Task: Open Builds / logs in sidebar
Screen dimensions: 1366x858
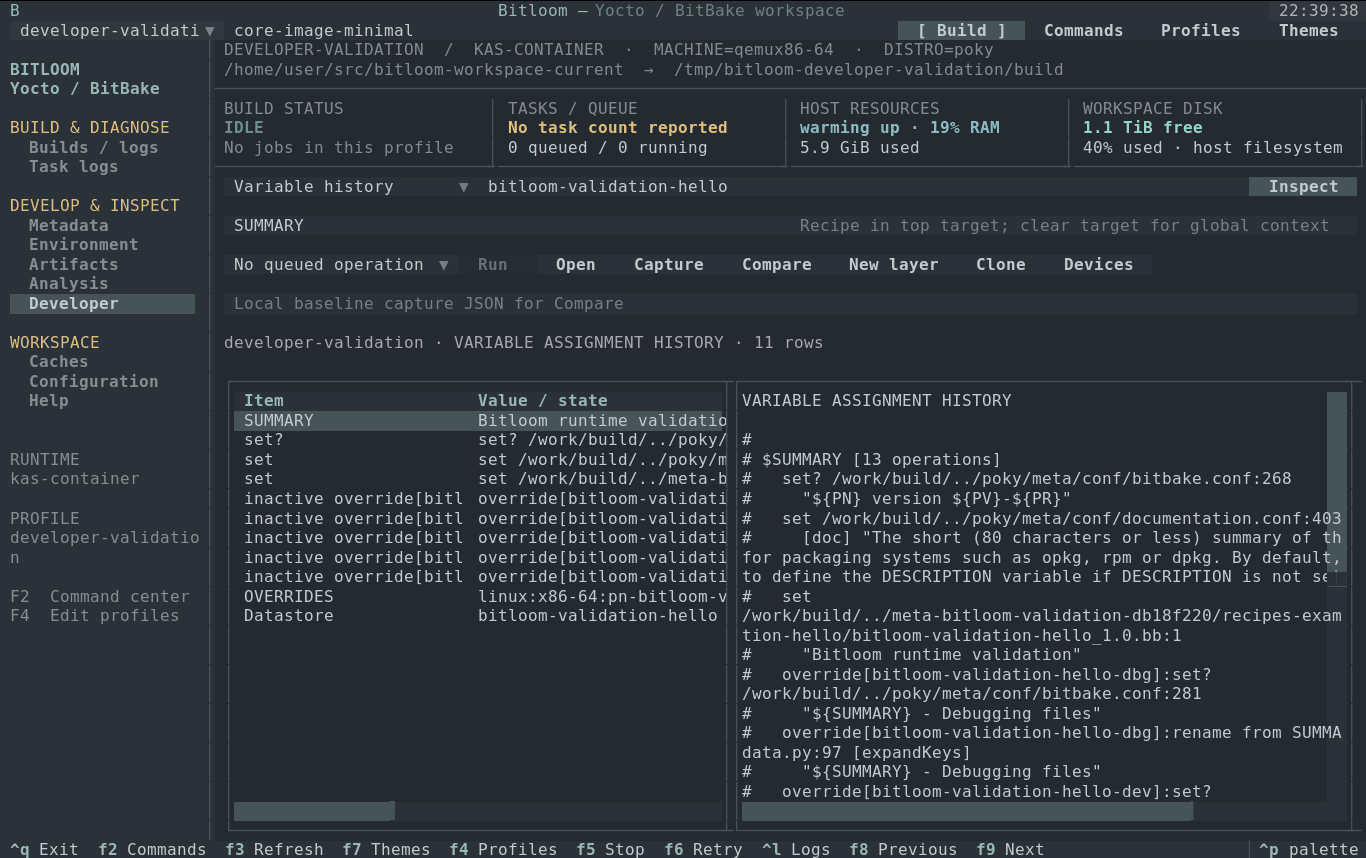Action: [x=93, y=148]
